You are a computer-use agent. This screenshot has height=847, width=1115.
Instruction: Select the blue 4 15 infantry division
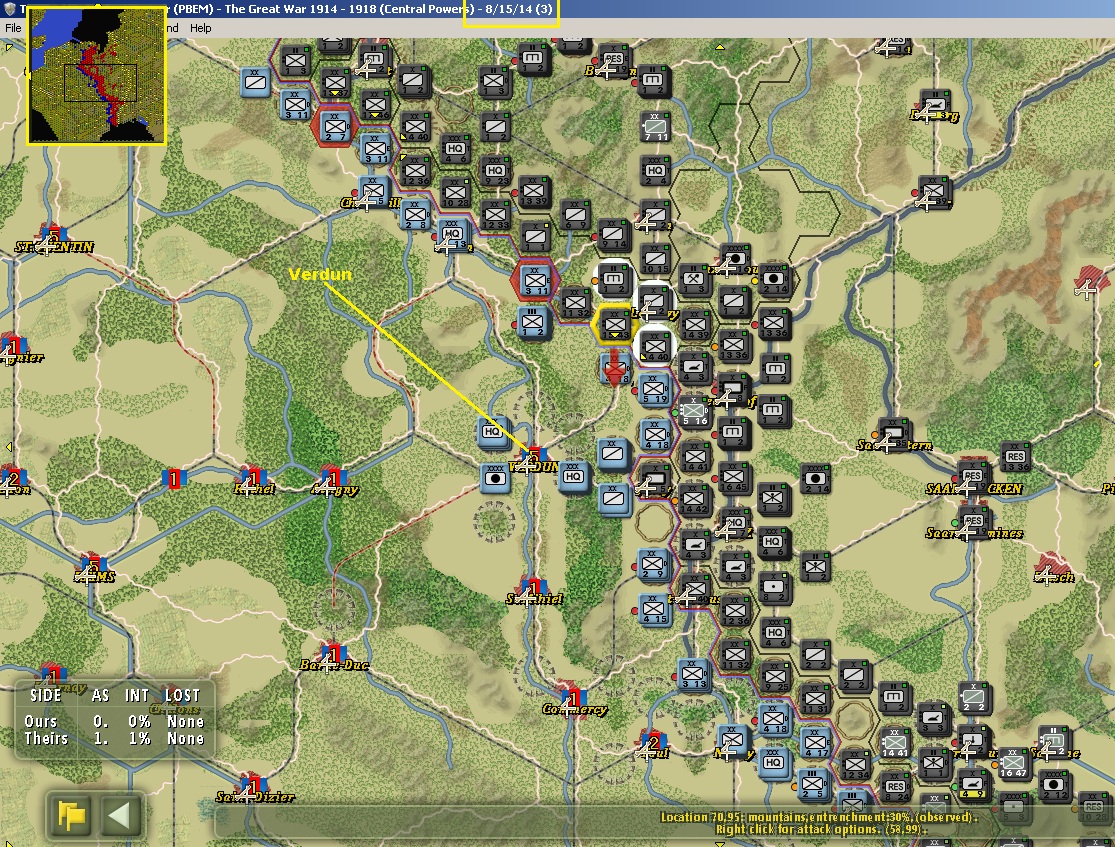tap(654, 609)
